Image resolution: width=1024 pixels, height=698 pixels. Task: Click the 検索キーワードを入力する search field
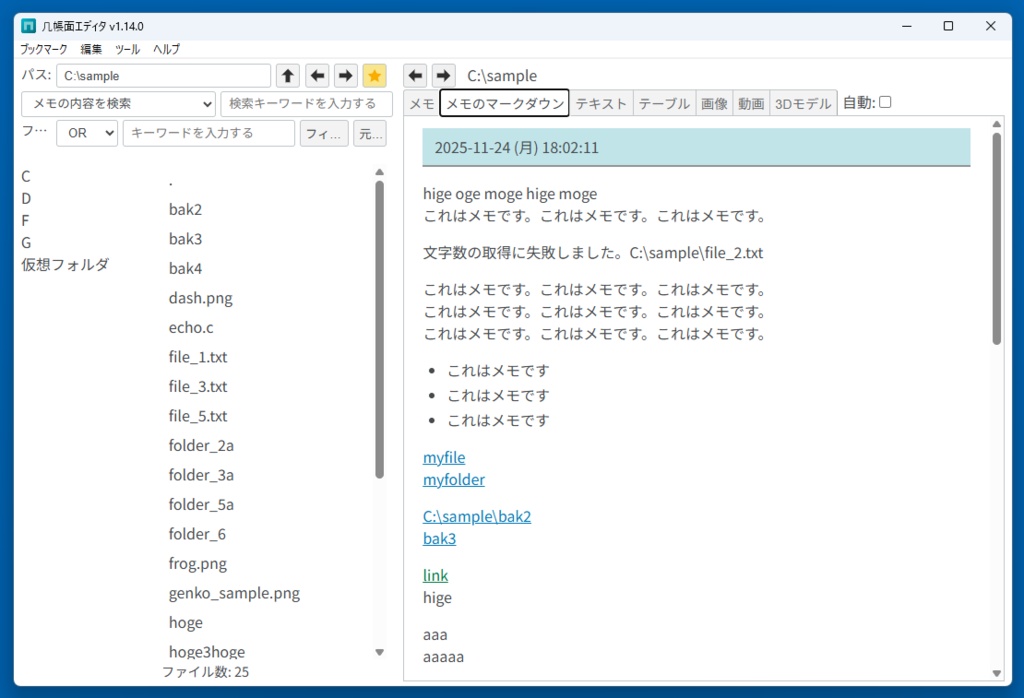[x=307, y=103]
